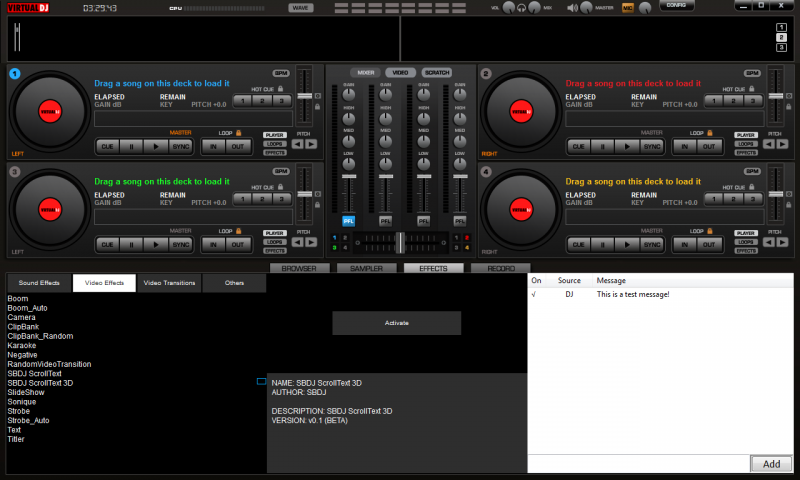The image size is (800, 480).
Task: Enable PFL on mixer channel 3
Action: pos(423,221)
